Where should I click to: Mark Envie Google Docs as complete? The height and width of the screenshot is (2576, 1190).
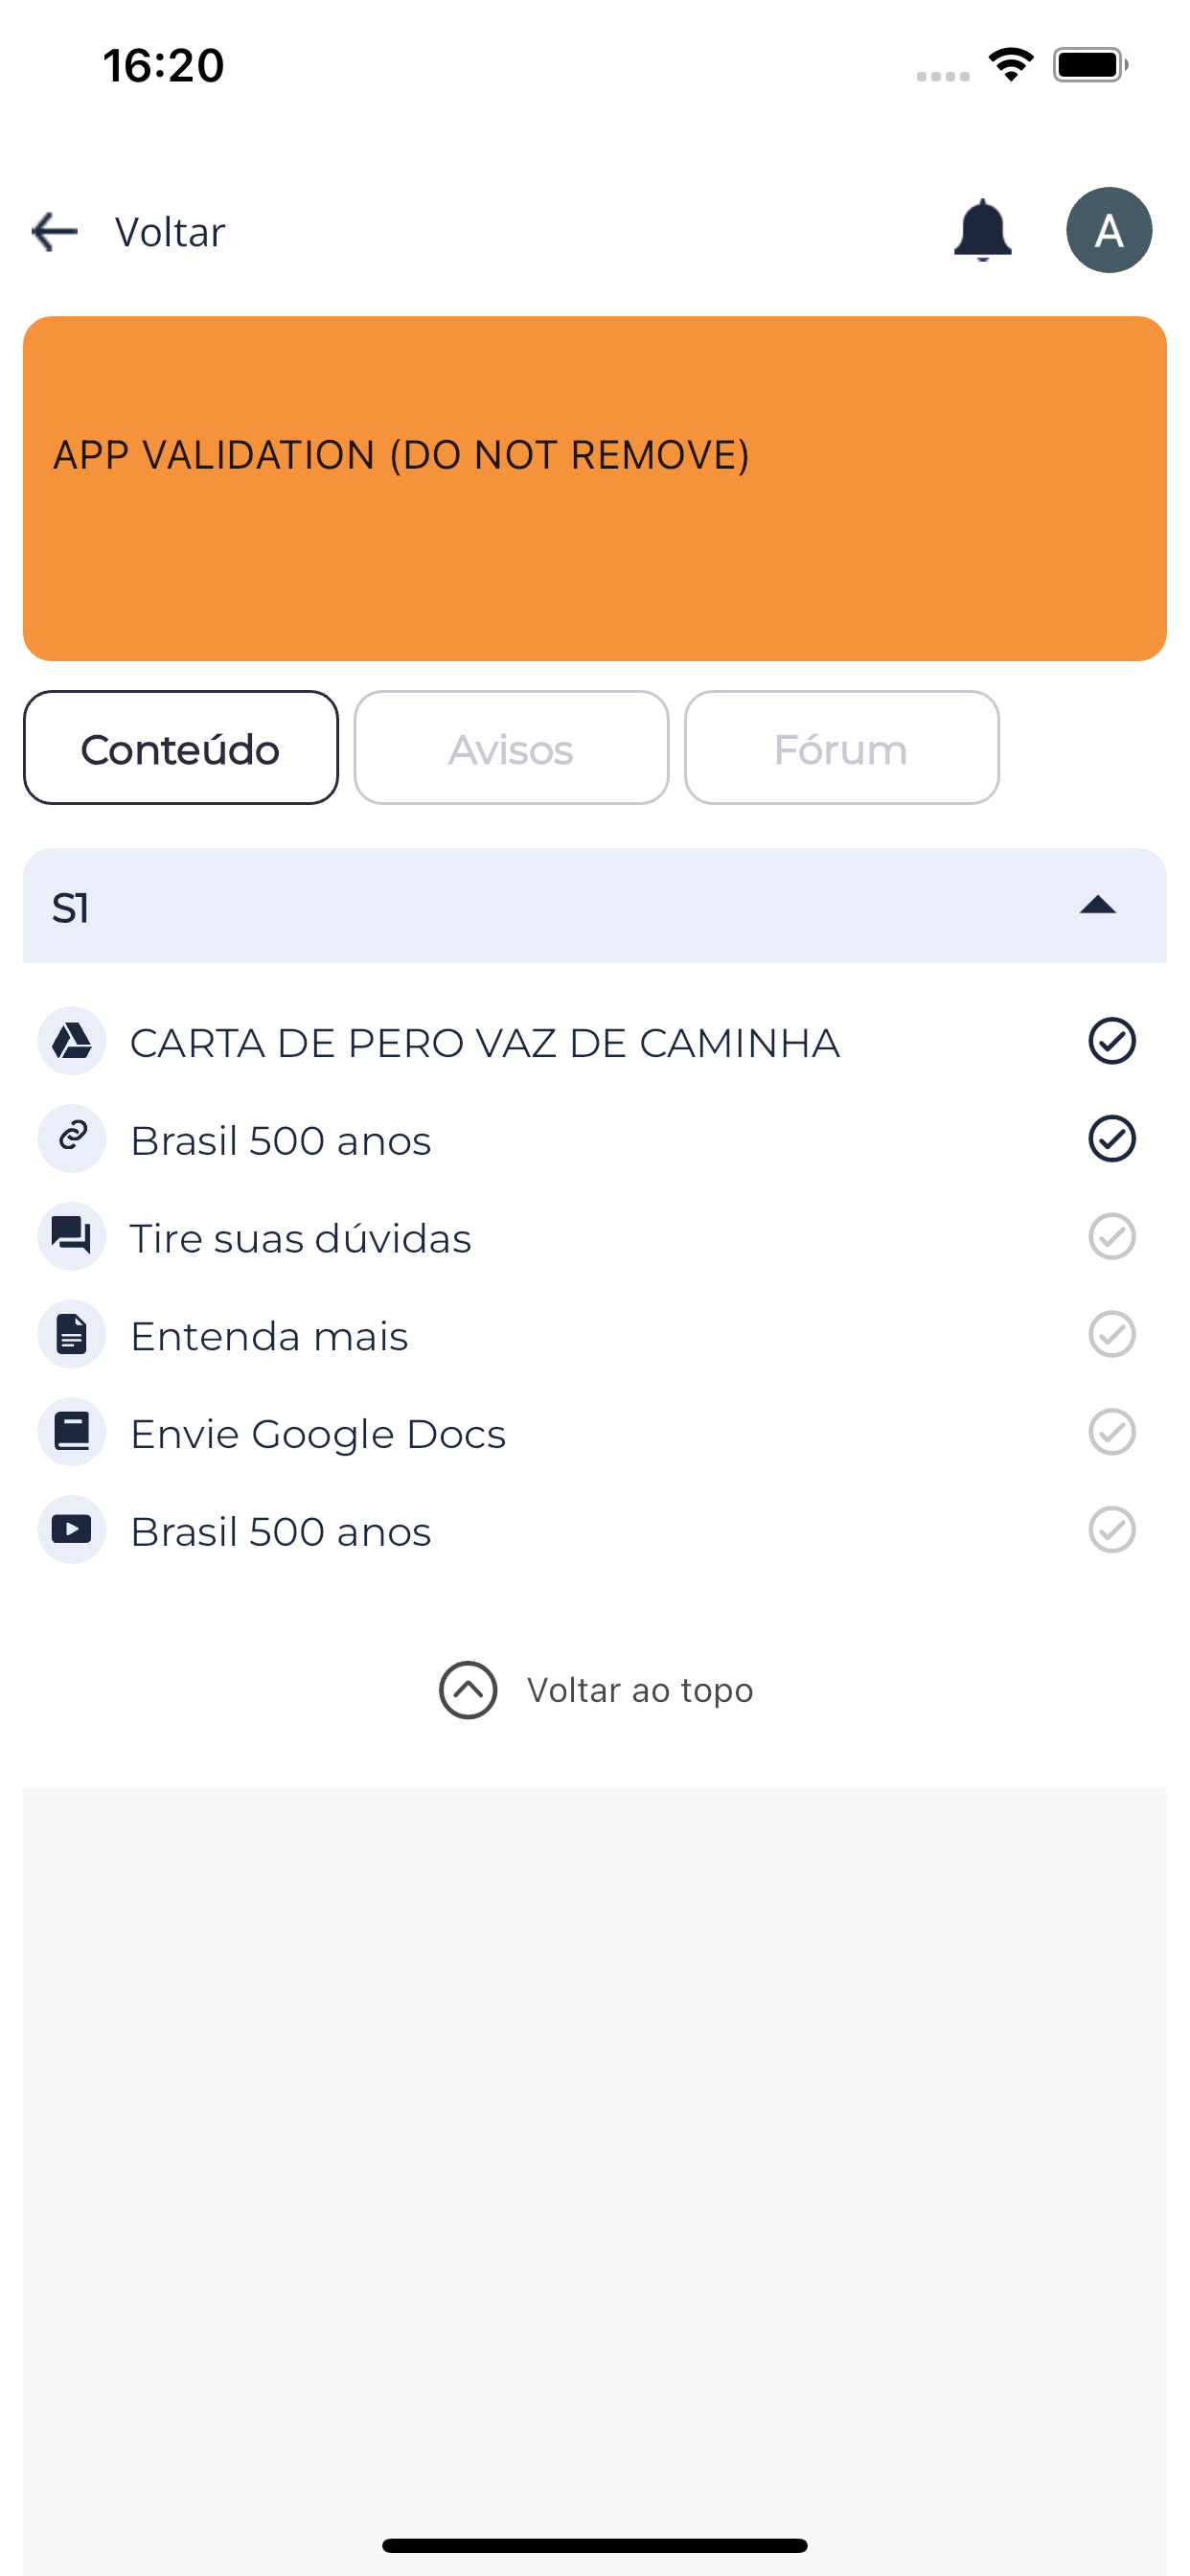pyautogui.click(x=1111, y=1431)
